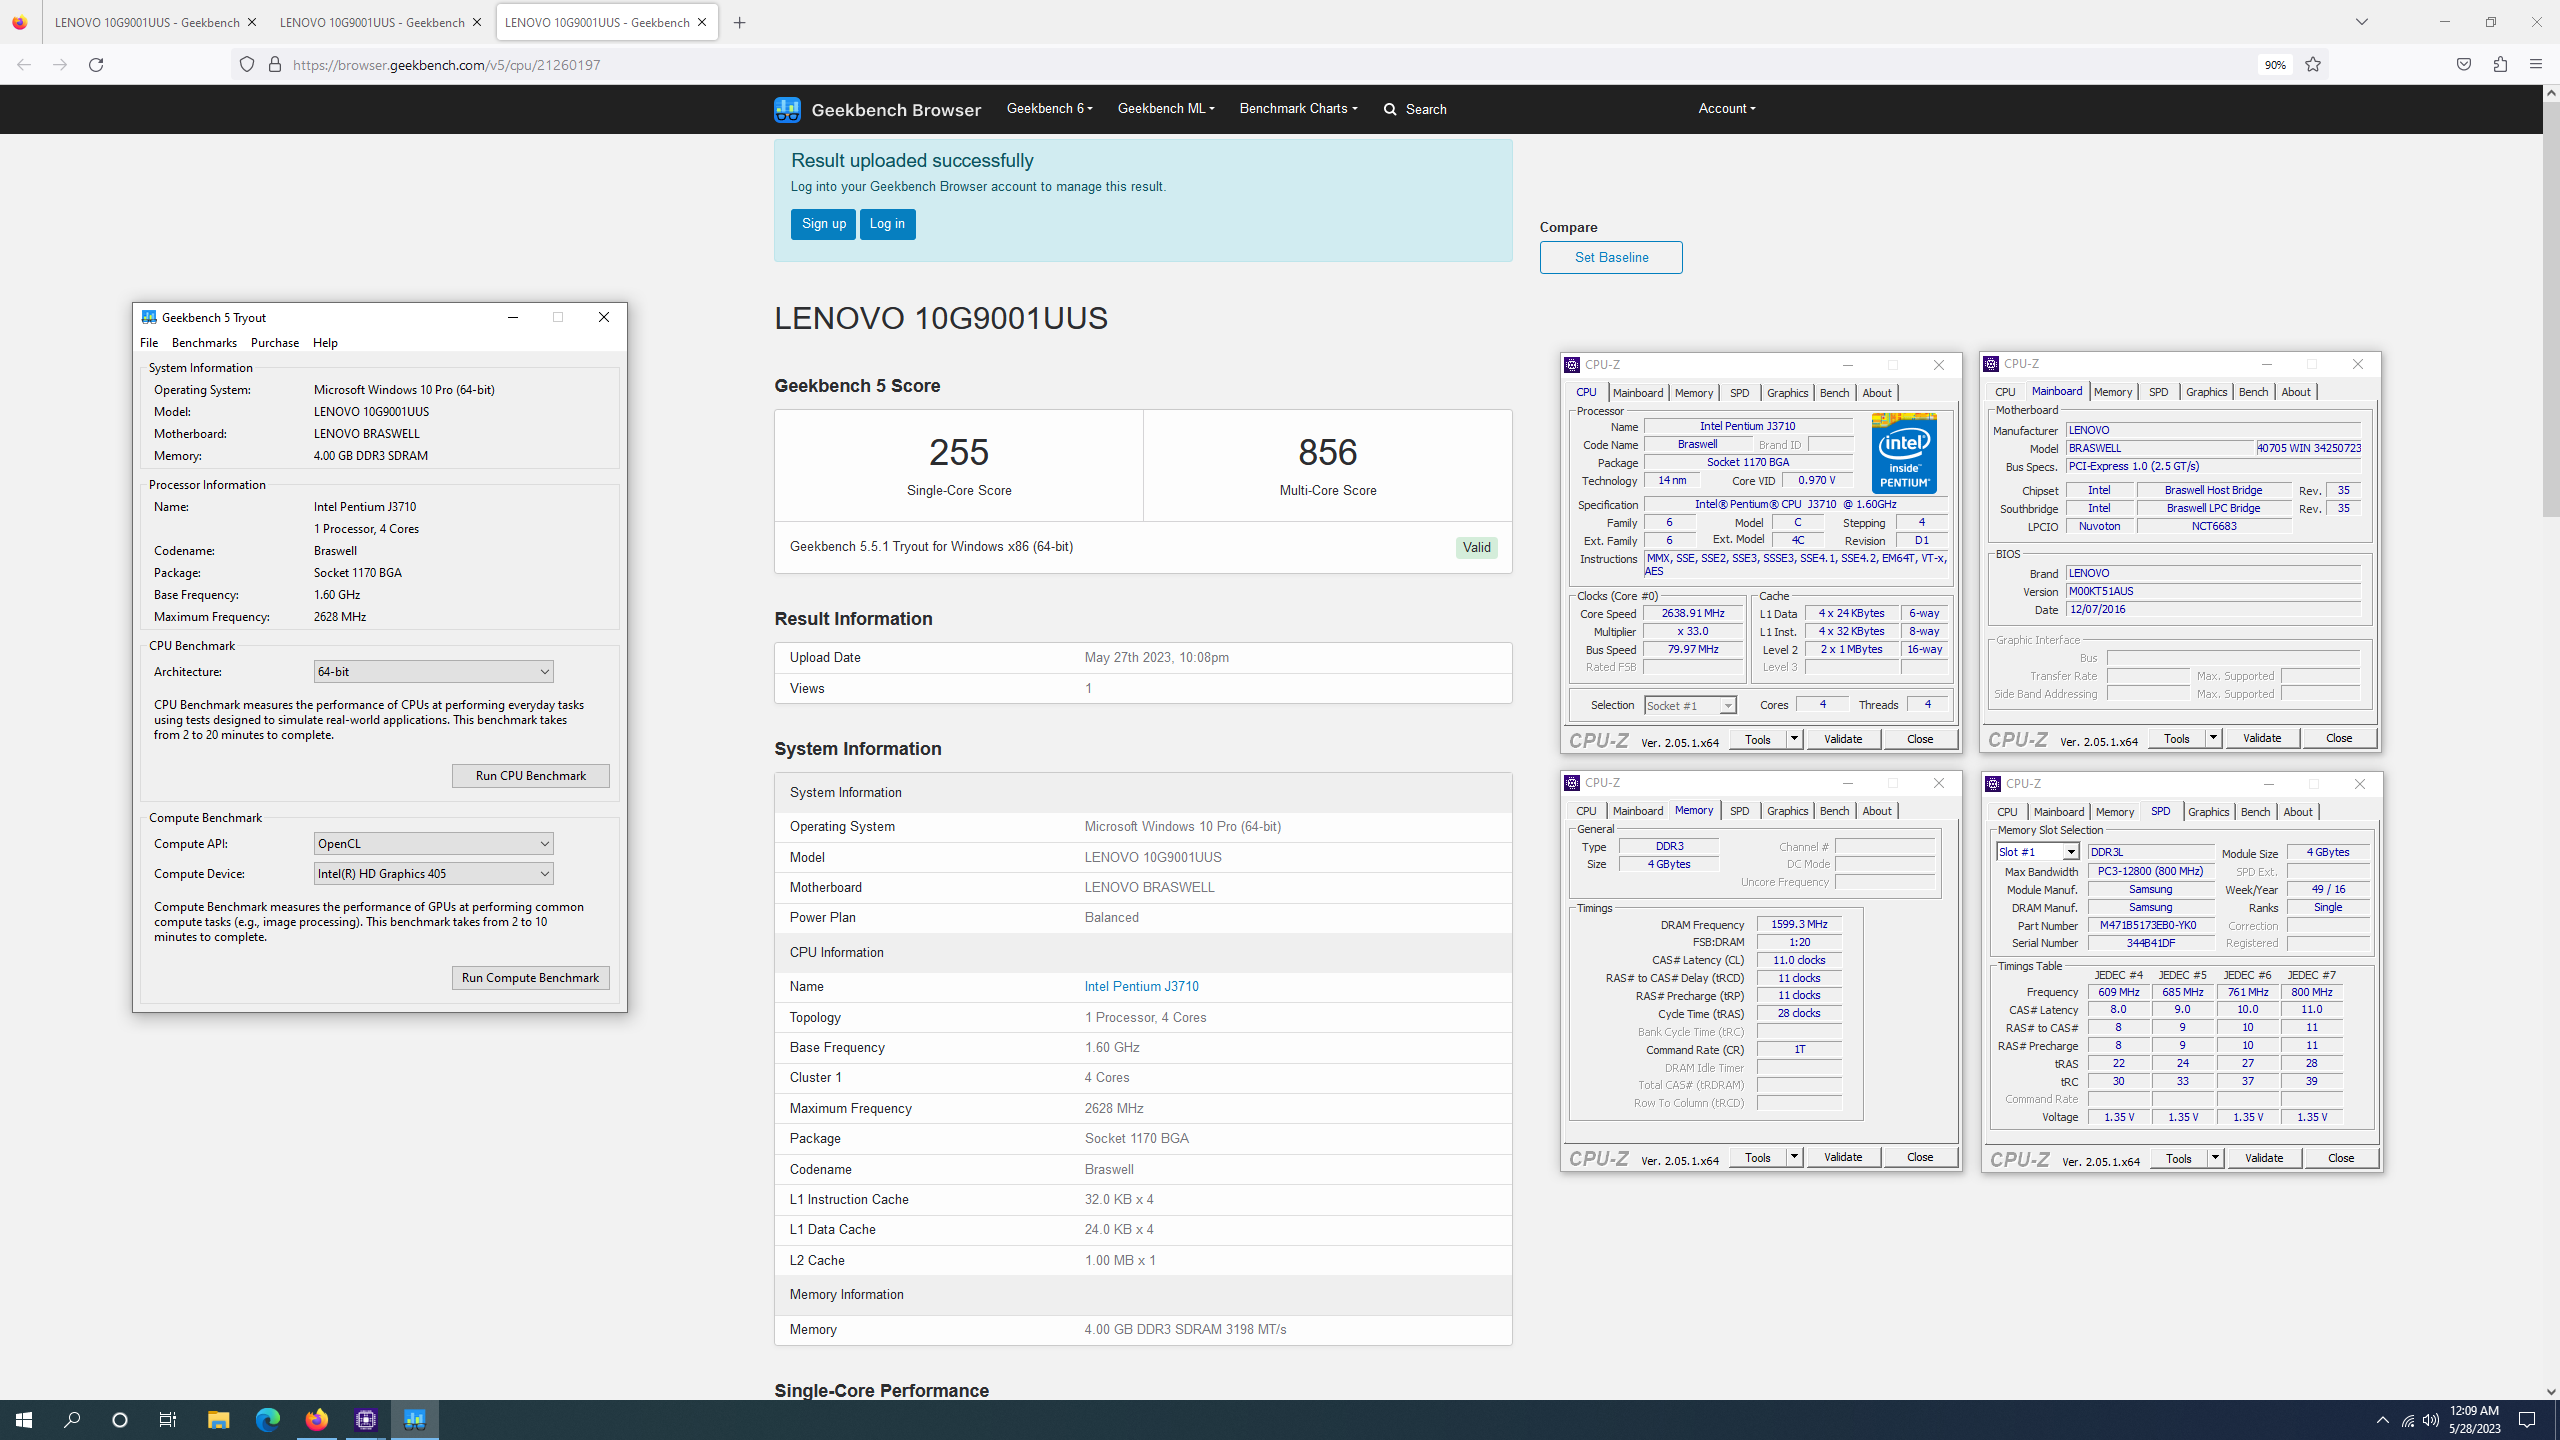This screenshot has height=1440, width=2560.
Task: Open Task View on the taskbar
Action: pos(168,1420)
